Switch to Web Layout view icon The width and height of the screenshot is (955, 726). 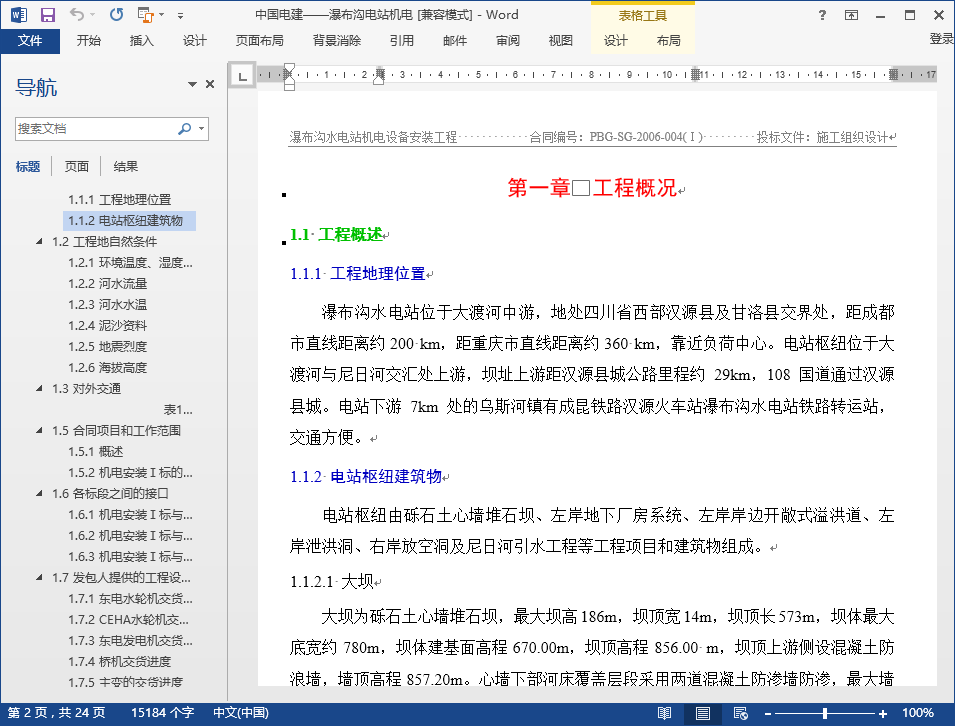coord(740,713)
